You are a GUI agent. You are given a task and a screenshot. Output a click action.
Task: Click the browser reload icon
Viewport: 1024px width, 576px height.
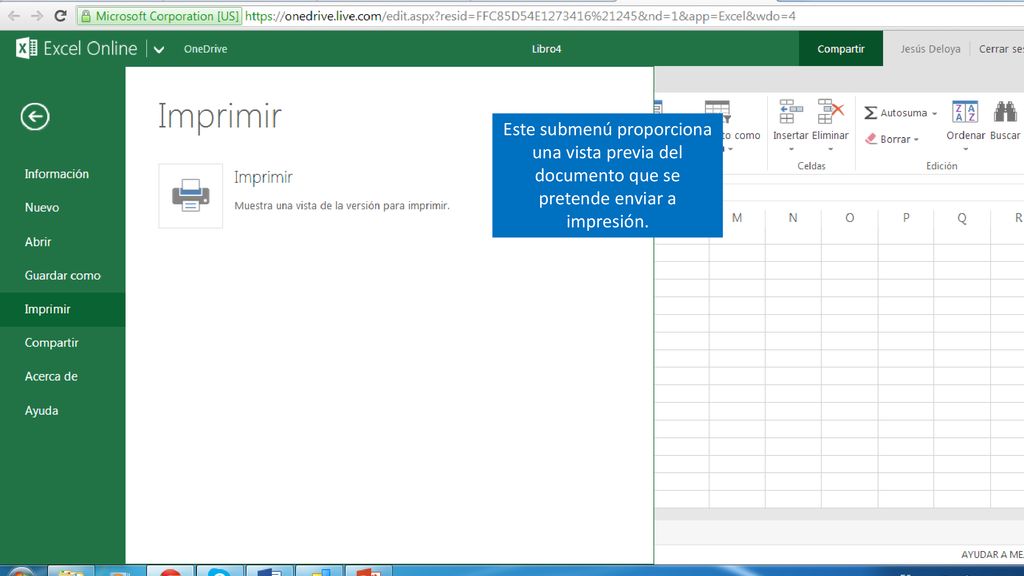(60, 16)
